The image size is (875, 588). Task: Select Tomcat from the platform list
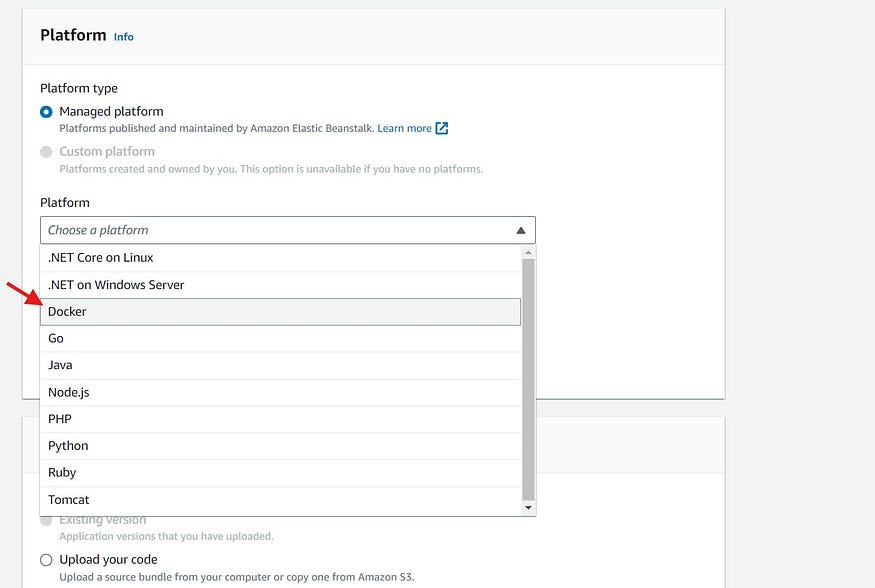[280, 500]
